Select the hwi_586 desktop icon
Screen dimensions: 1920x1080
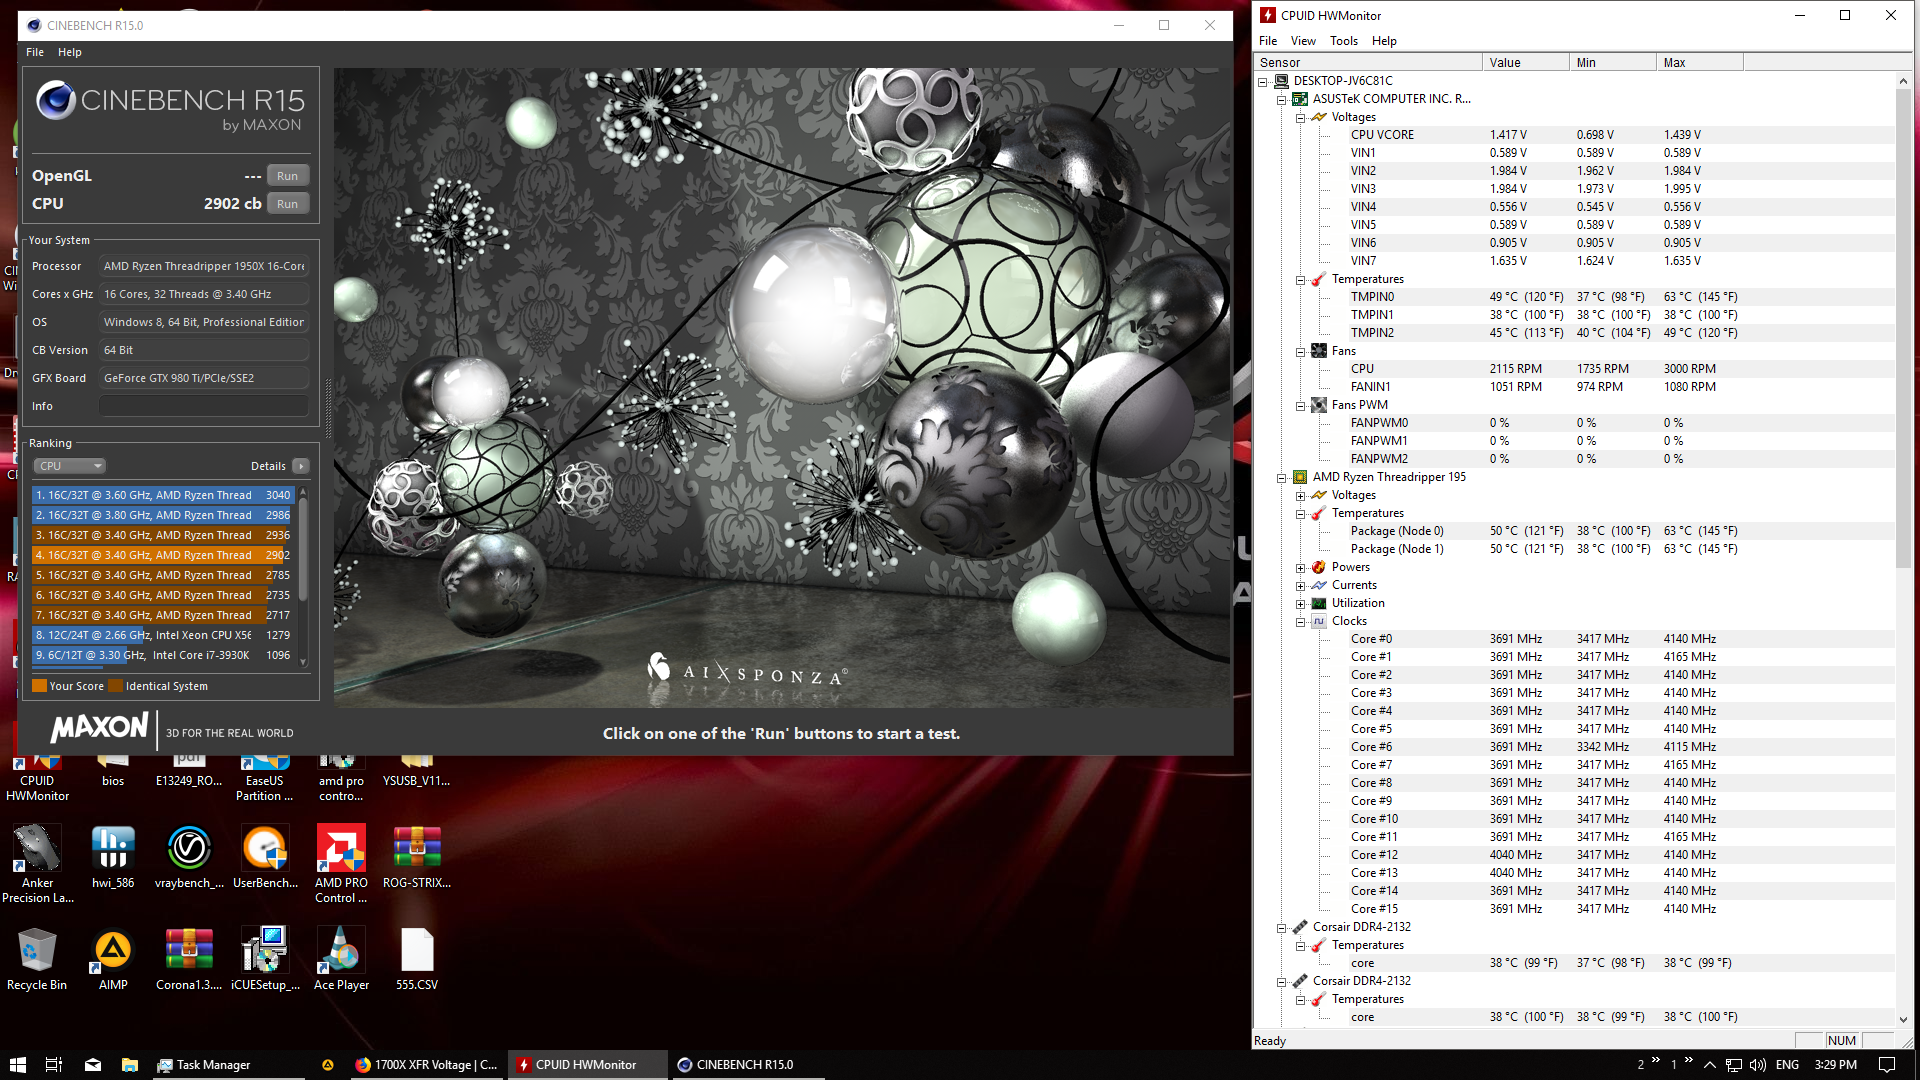click(x=113, y=857)
